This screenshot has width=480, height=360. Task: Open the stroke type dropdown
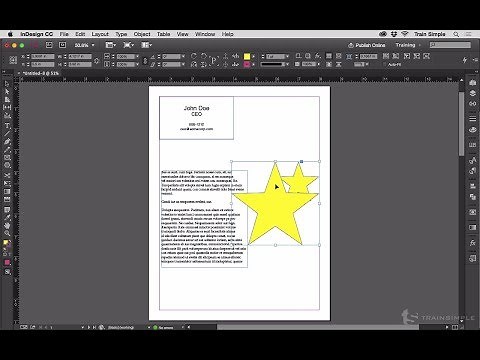287,64
